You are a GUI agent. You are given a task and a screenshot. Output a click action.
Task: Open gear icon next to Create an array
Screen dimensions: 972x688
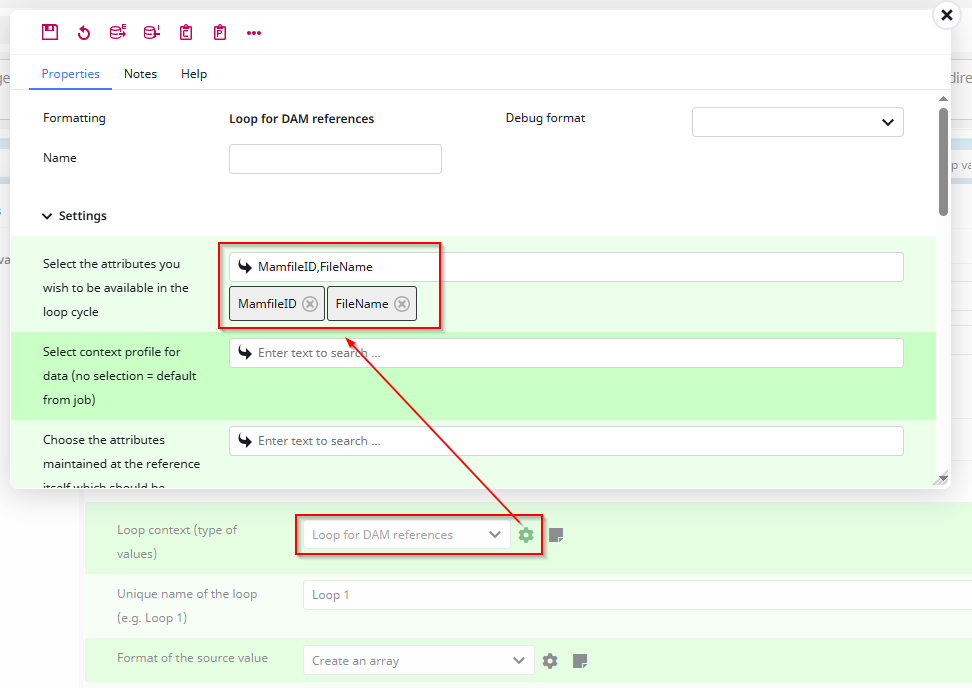pyautogui.click(x=549, y=660)
